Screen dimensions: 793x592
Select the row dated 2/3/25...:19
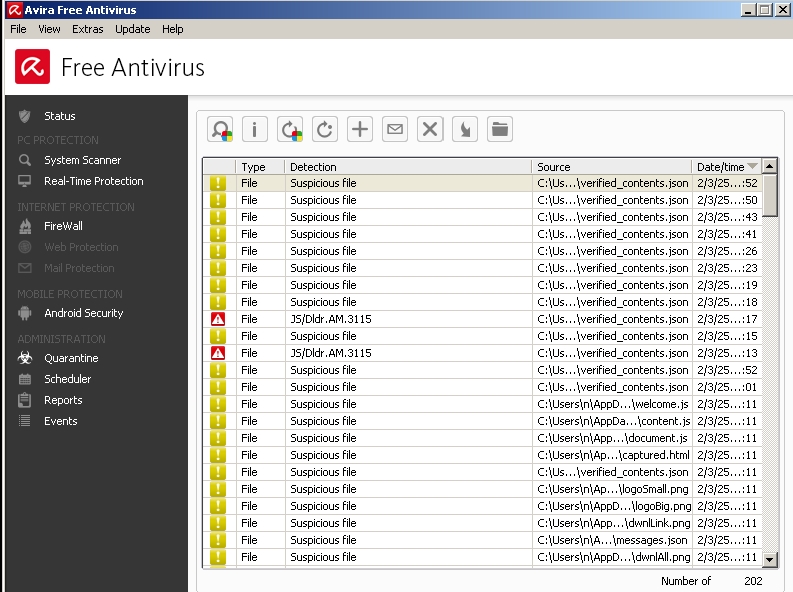pyautogui.click(x=482, y=285)
